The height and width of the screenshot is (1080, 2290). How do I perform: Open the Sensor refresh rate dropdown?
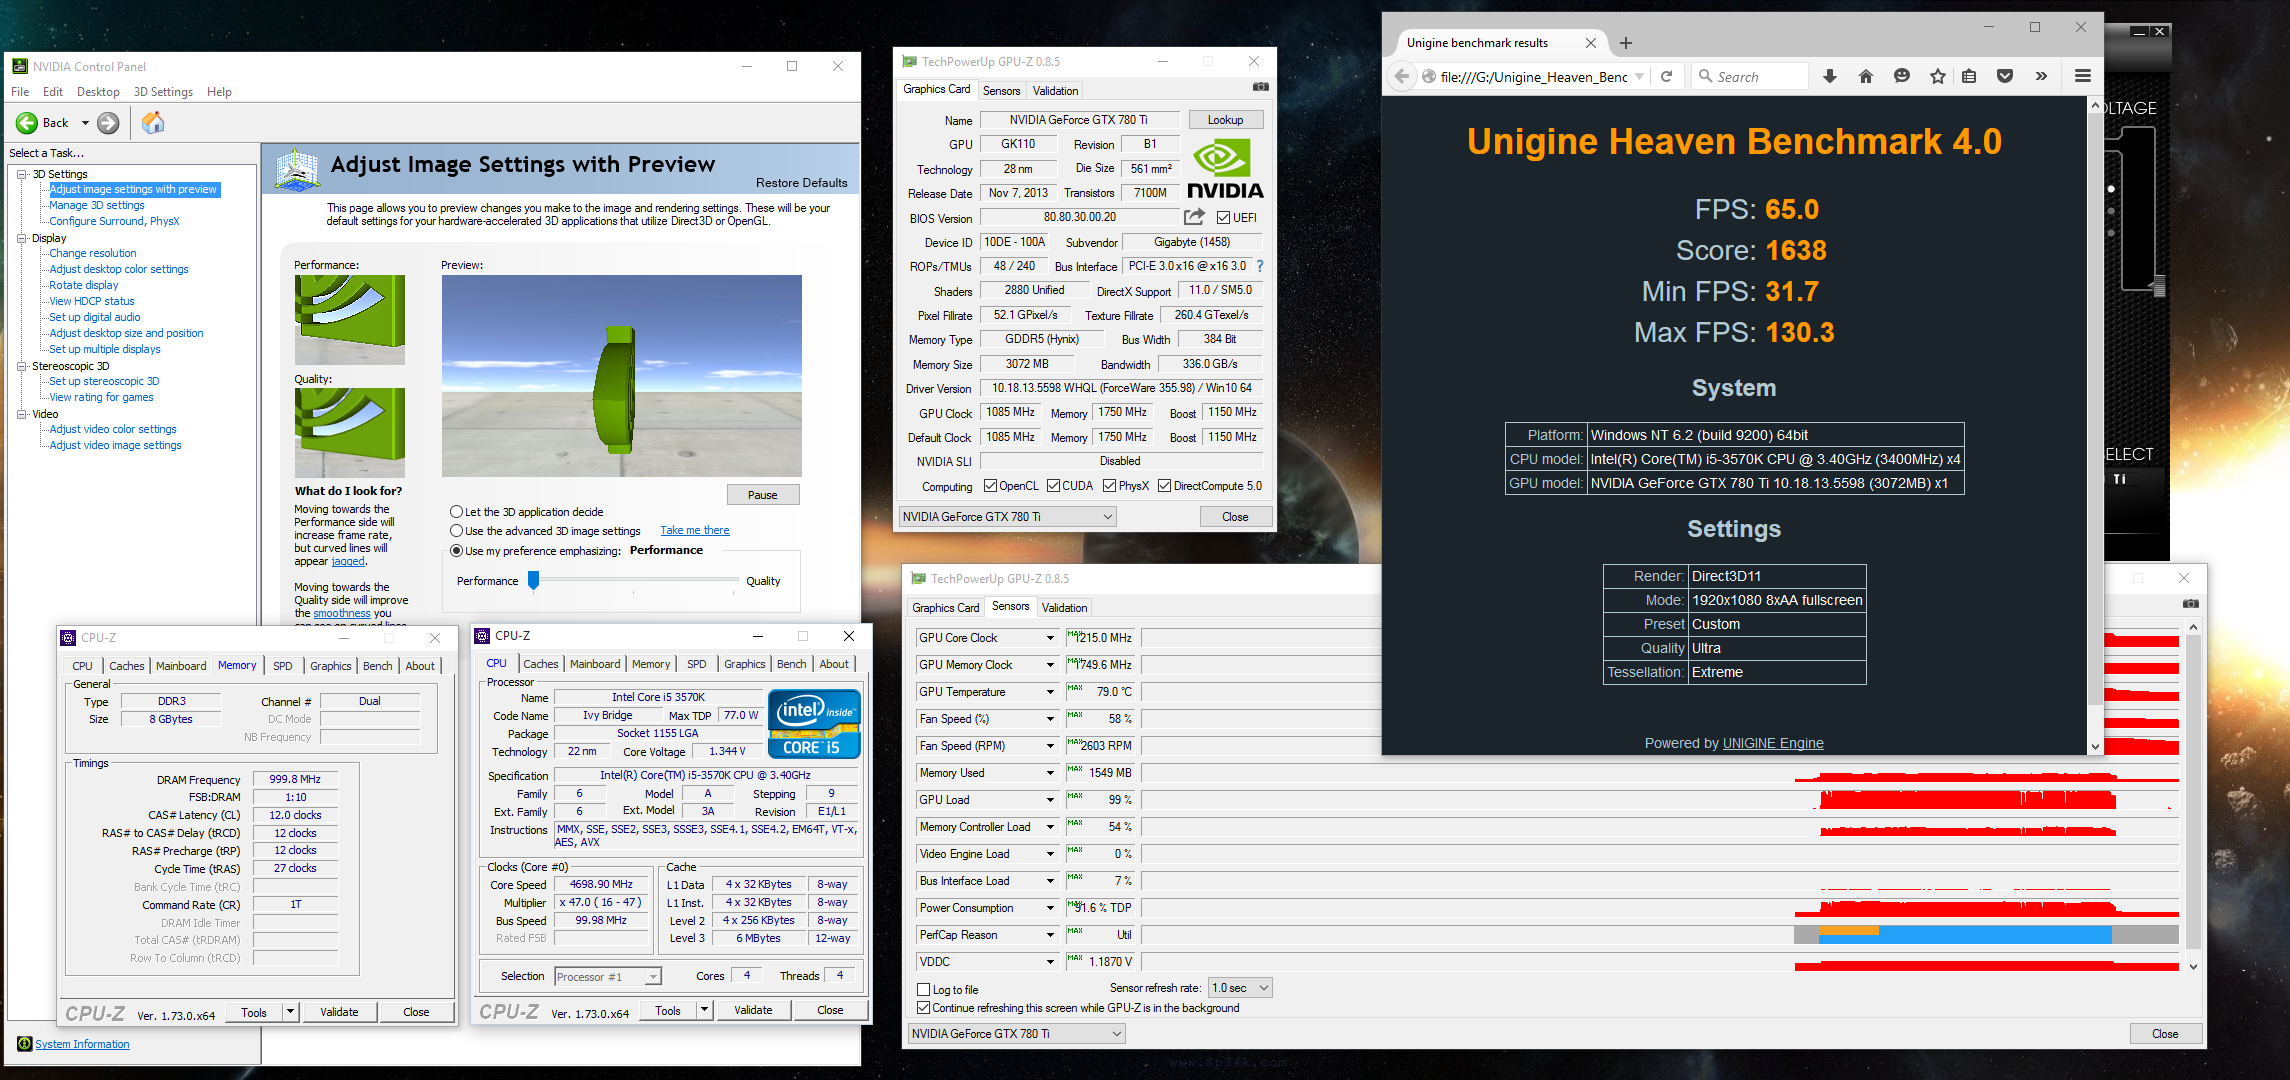tap(1239, 988)
